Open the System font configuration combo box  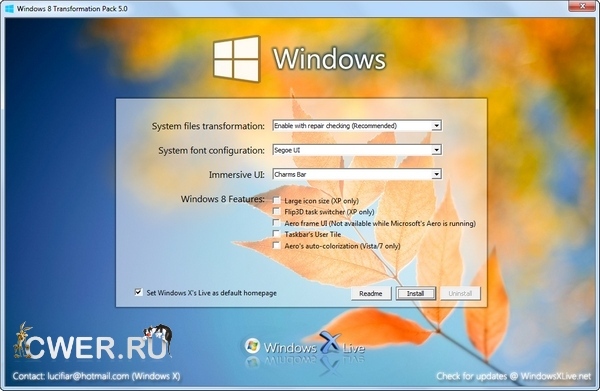pos(357,150)
